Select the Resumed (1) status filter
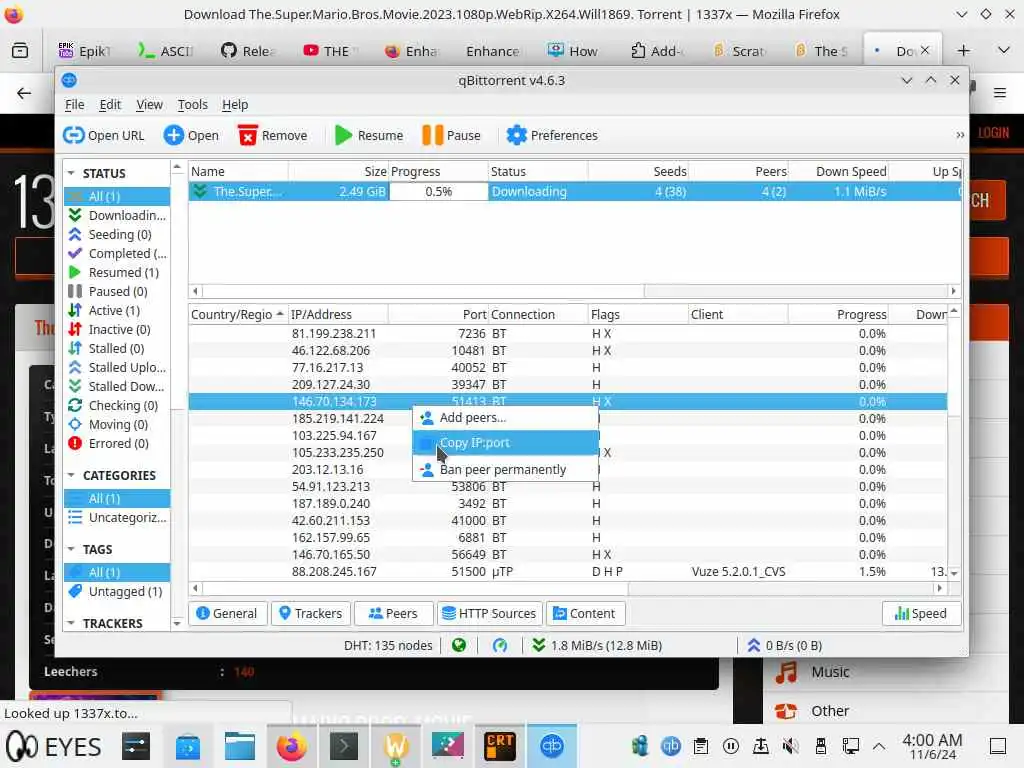 [x=117, y=272]
